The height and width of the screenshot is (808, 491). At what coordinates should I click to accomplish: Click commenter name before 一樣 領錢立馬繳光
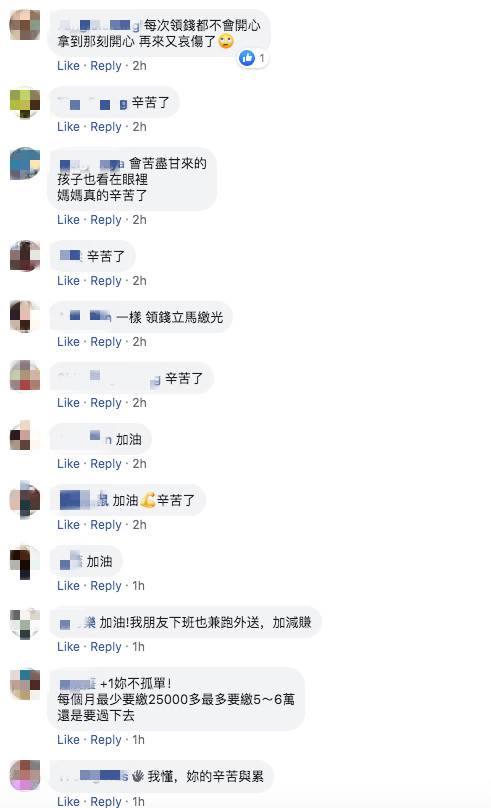[x=85, y=316]
